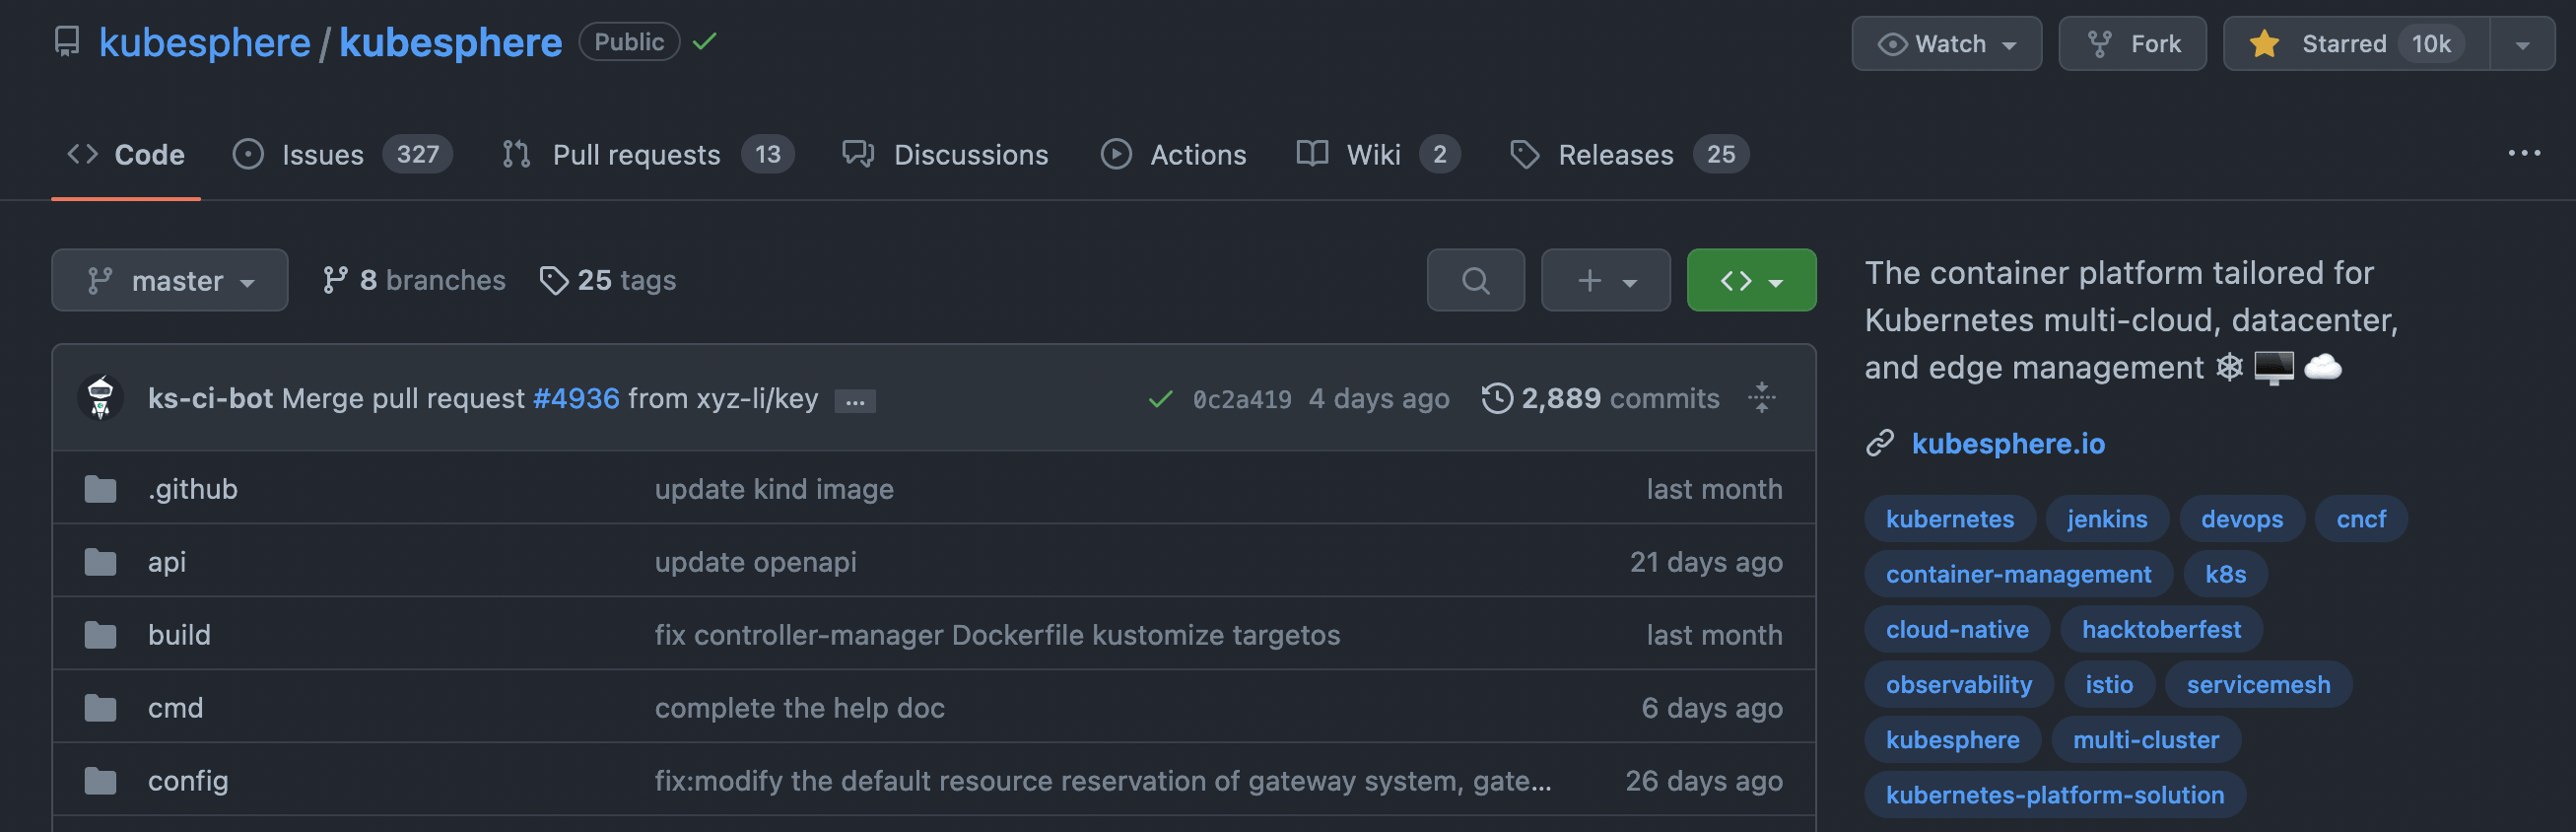Open the 8 branches link

414,280
